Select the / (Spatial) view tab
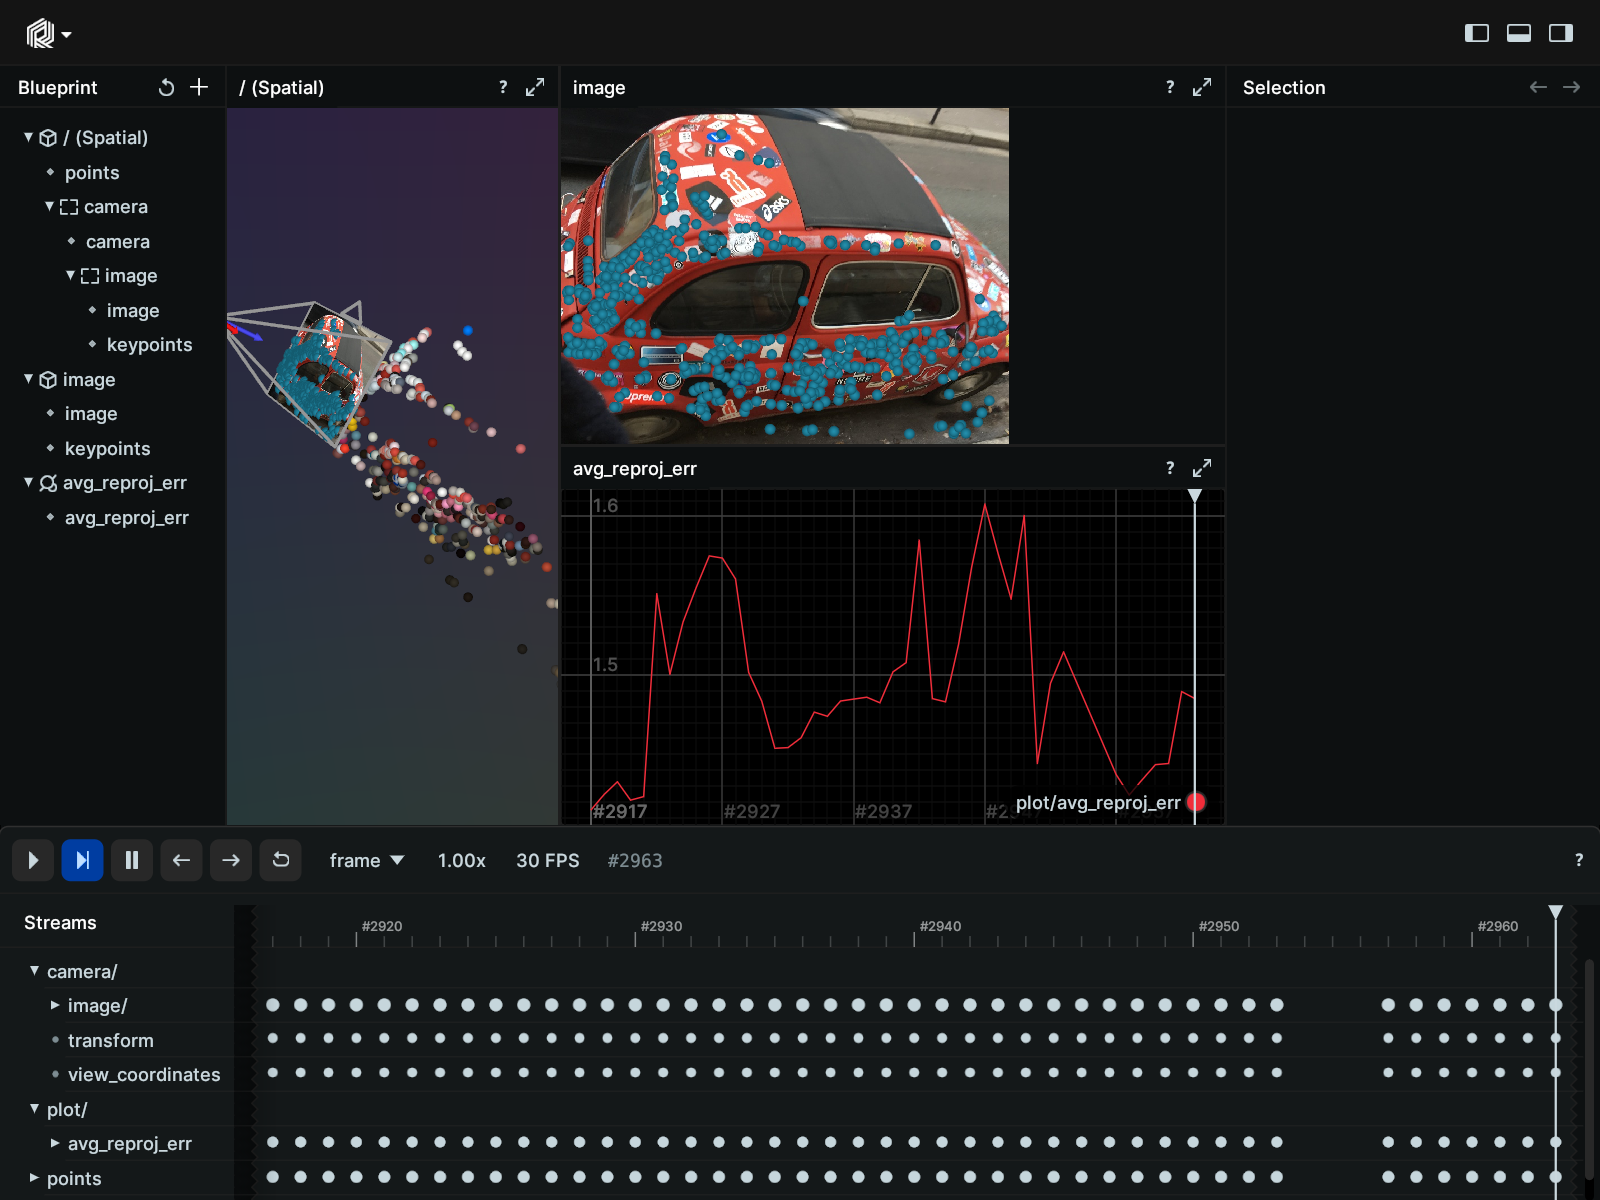The image size is (1600, 1200). [x=282, y=87]
